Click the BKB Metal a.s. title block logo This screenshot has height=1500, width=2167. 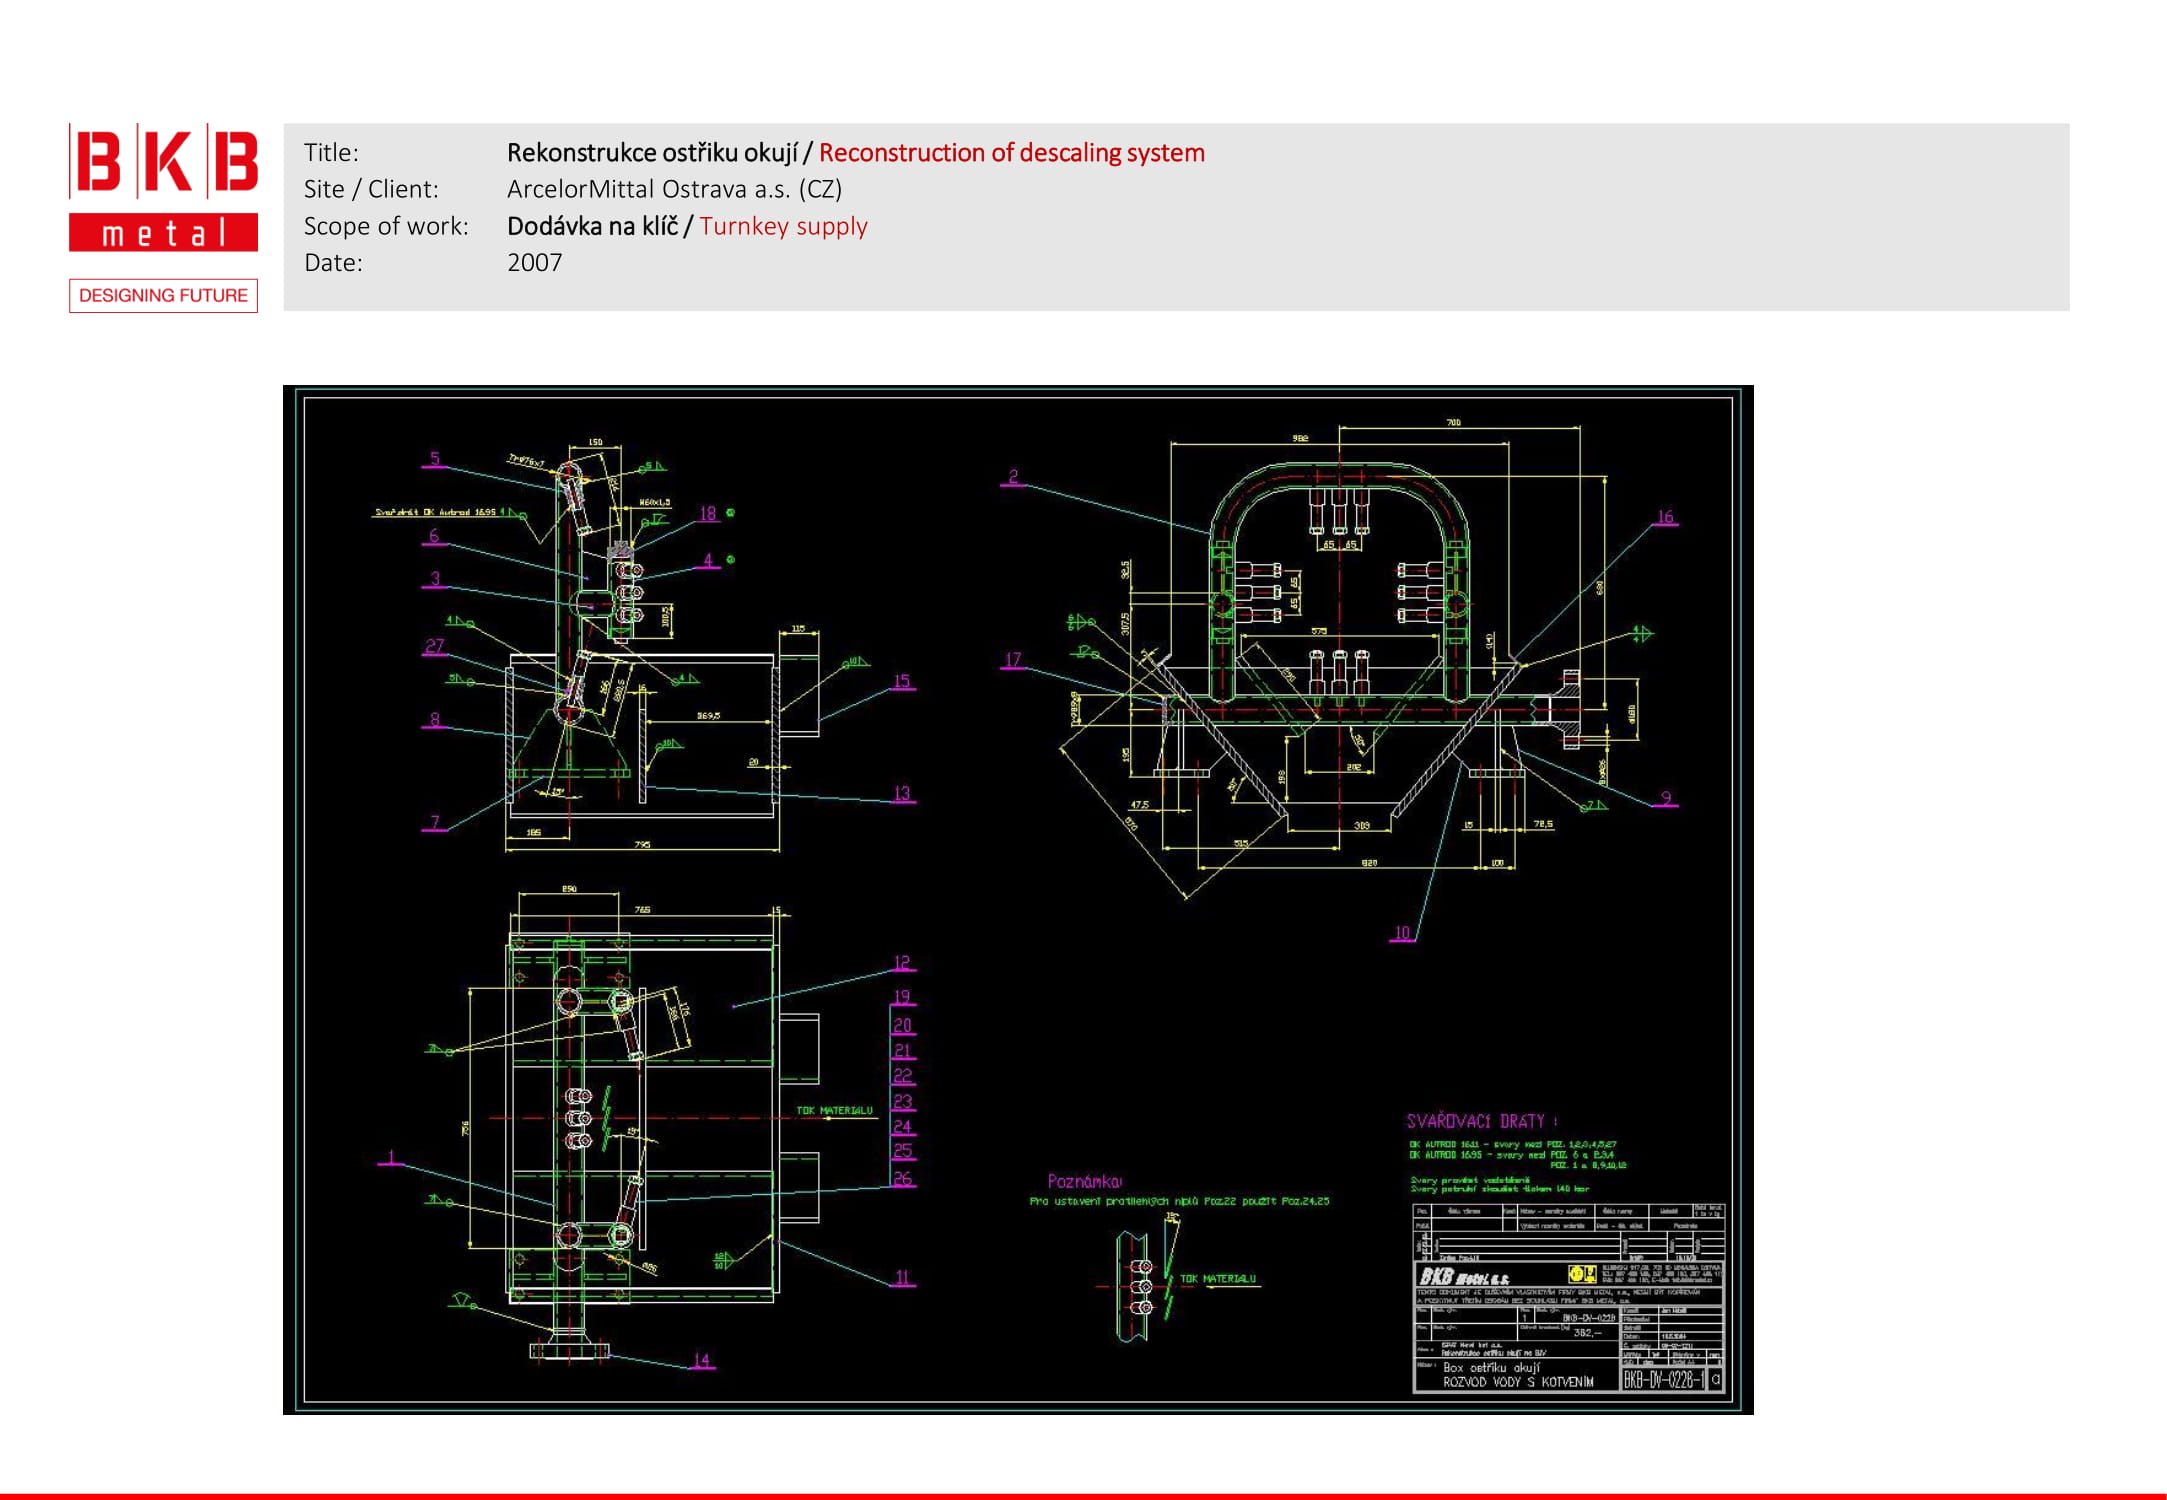pos(1464,1276)
